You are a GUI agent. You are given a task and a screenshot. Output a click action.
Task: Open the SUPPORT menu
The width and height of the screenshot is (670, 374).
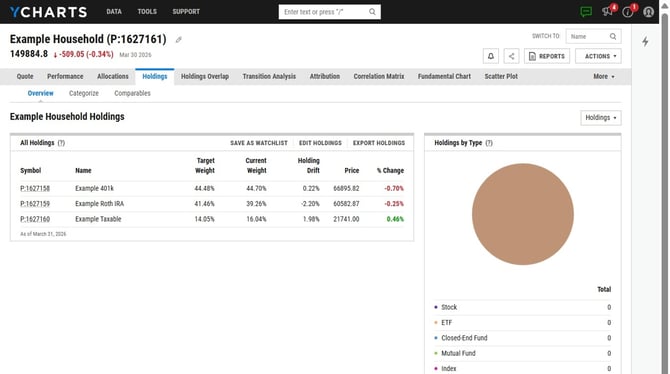pos(186,12)
